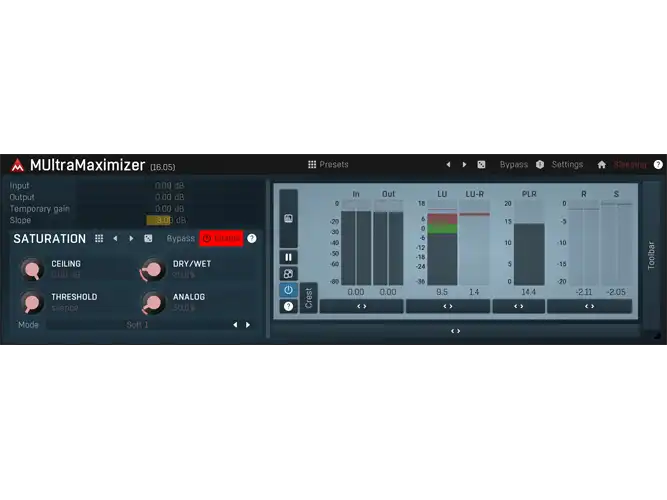Select next Mode with right arrow

click(x=248, y=325)
